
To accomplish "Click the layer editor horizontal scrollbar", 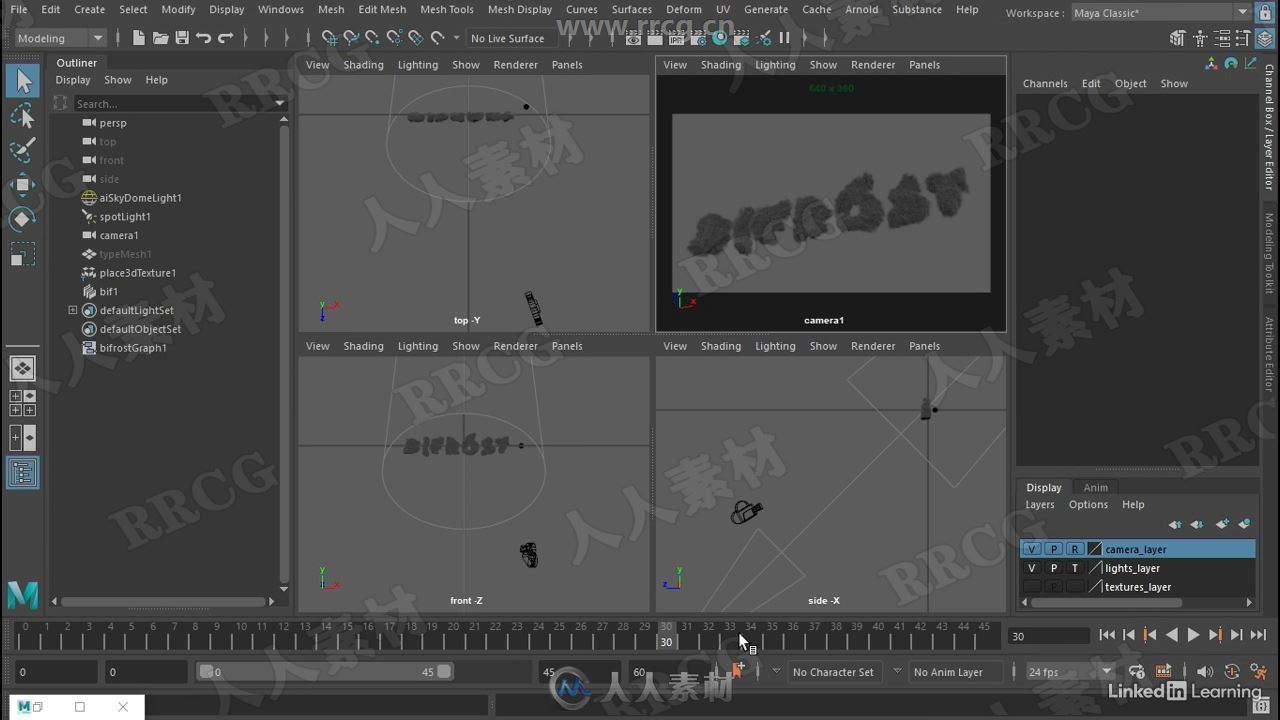I will [x=1107, y=603].
